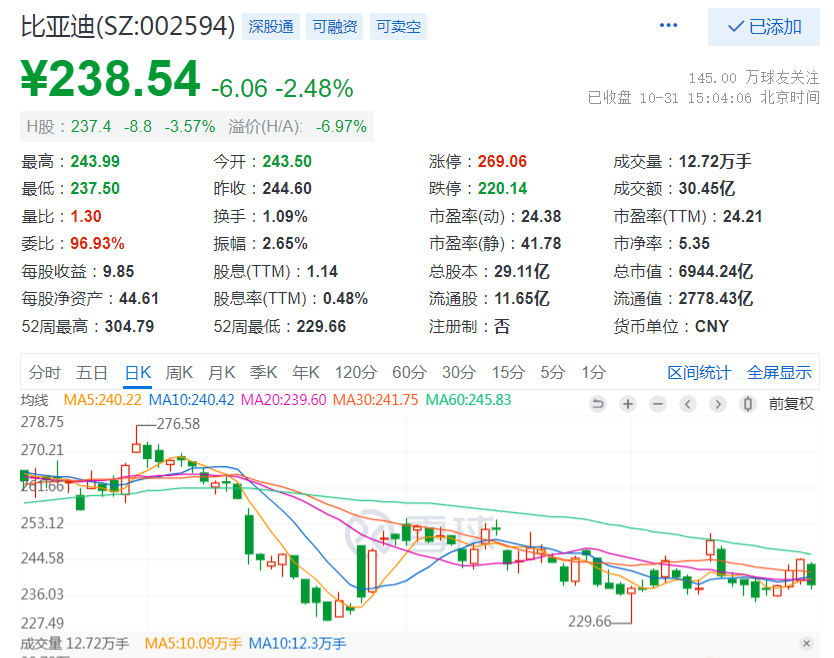Switch to the 30分 chart tab
The width and height of the screenshot is (834, 658).
pos(458,372)
